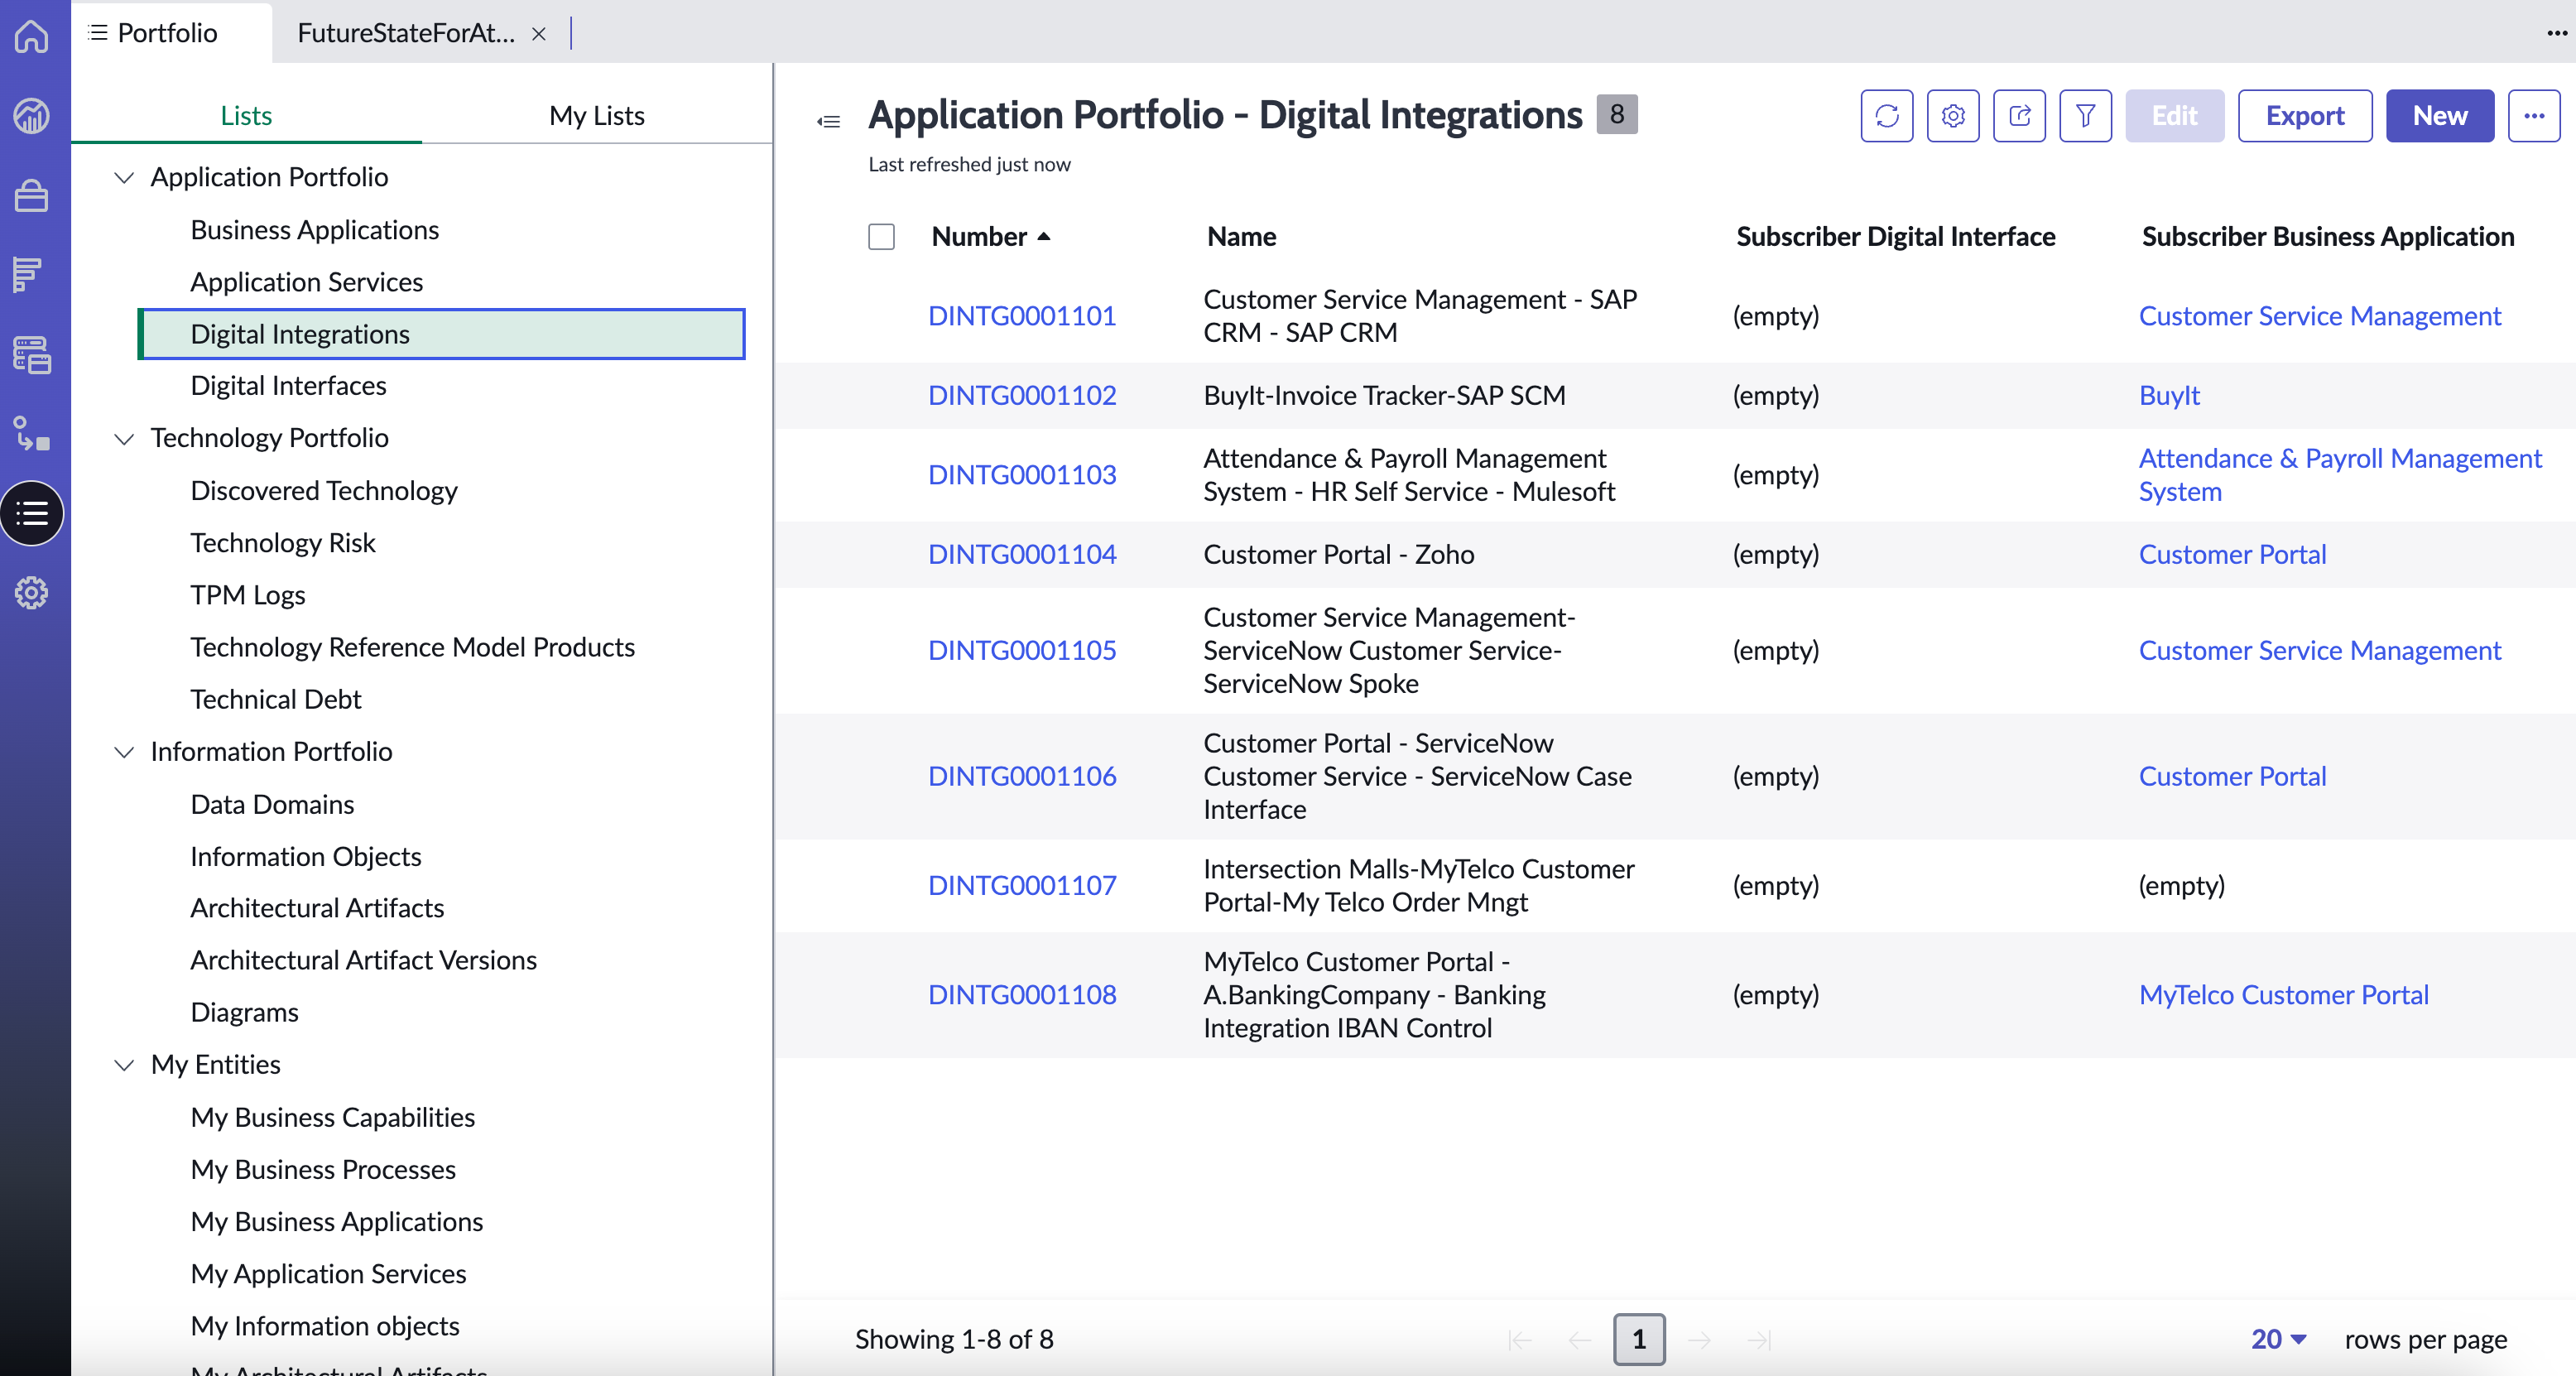Image resolution: width=2576 pixels, height=1376 pixels.
Task: Click the Export button
Action: (2304, 116)
